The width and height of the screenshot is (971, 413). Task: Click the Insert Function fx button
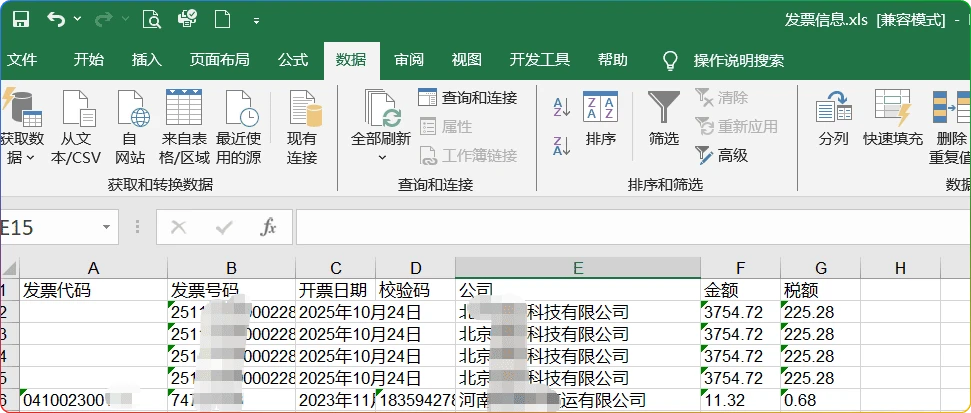[268, 228]
